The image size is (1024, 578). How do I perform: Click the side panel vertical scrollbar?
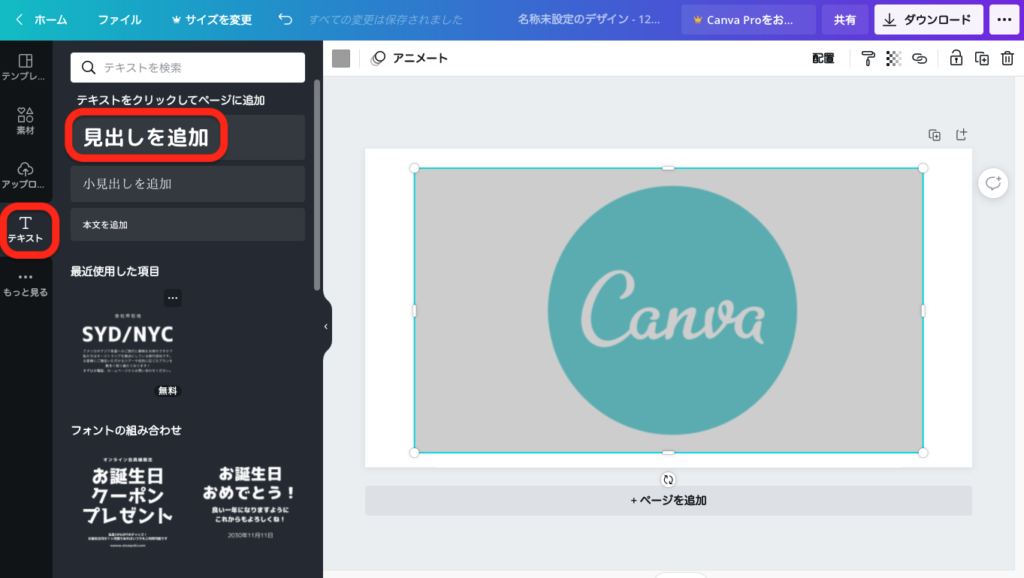point(317,185)
